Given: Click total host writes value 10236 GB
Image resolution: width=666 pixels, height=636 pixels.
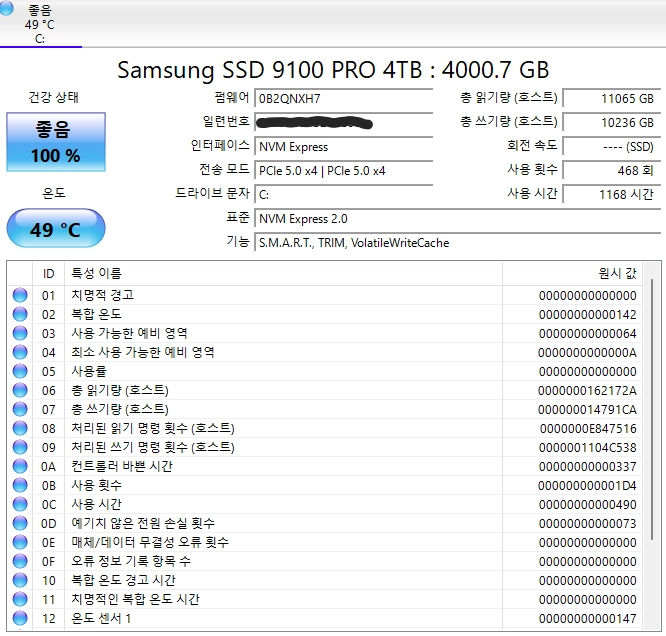Looking at the screenshot, I should point(612,123).
